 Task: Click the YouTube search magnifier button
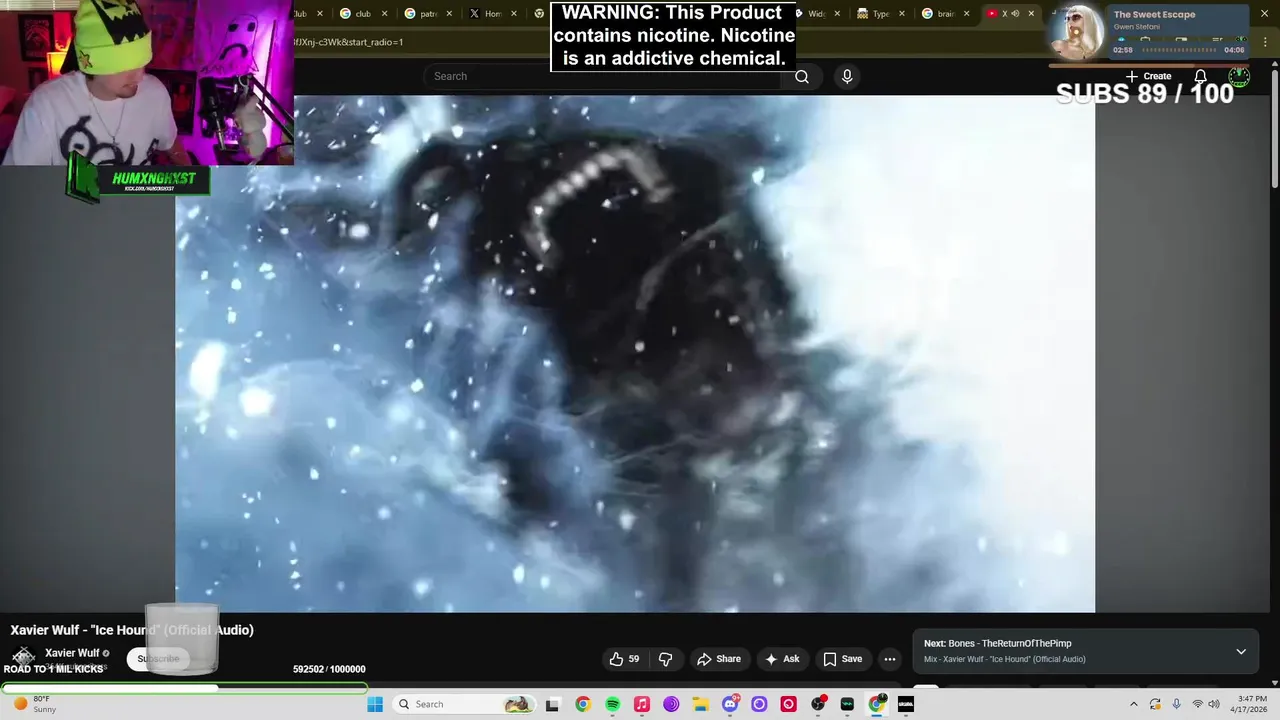[x=801, y=76]
